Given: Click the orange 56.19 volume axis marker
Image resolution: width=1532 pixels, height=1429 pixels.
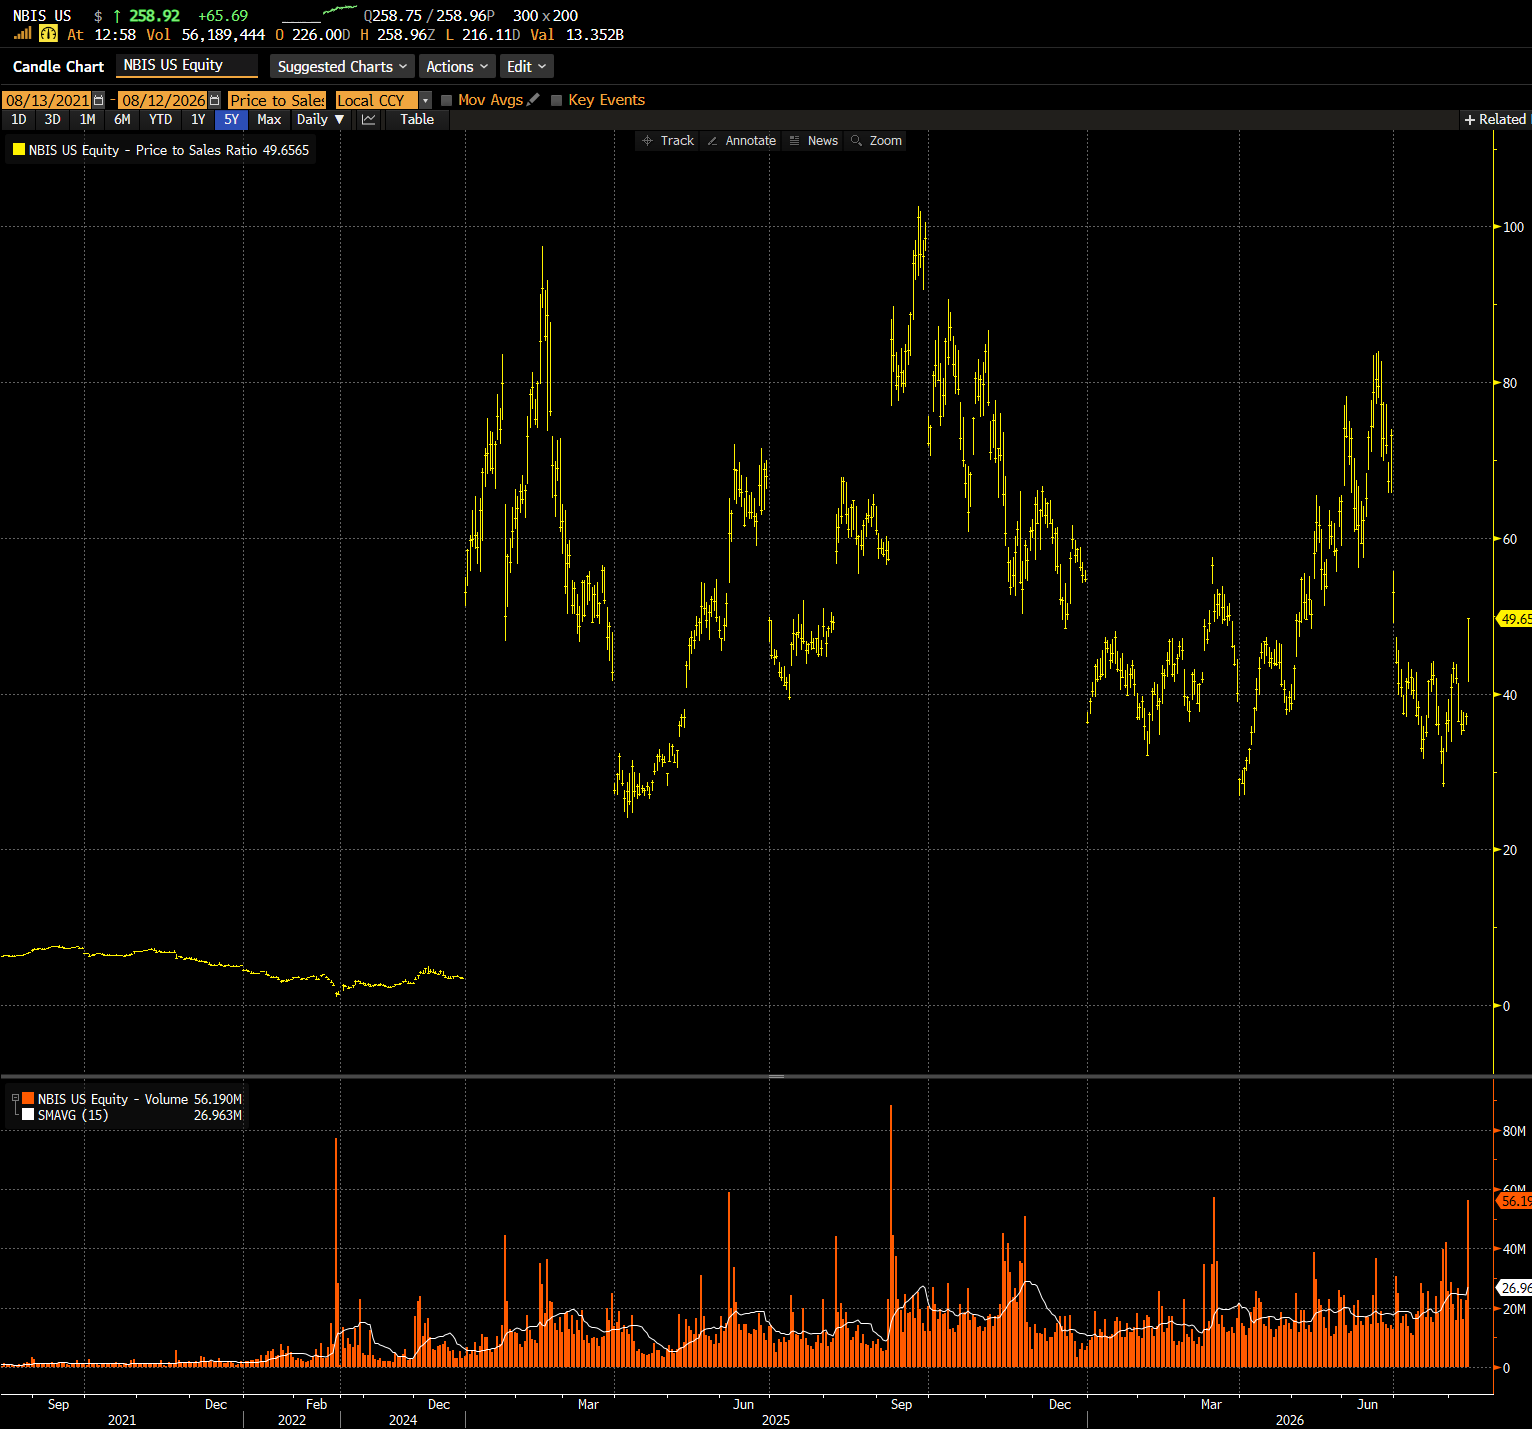Looking at the screenshot, I should point(1515,1201).
